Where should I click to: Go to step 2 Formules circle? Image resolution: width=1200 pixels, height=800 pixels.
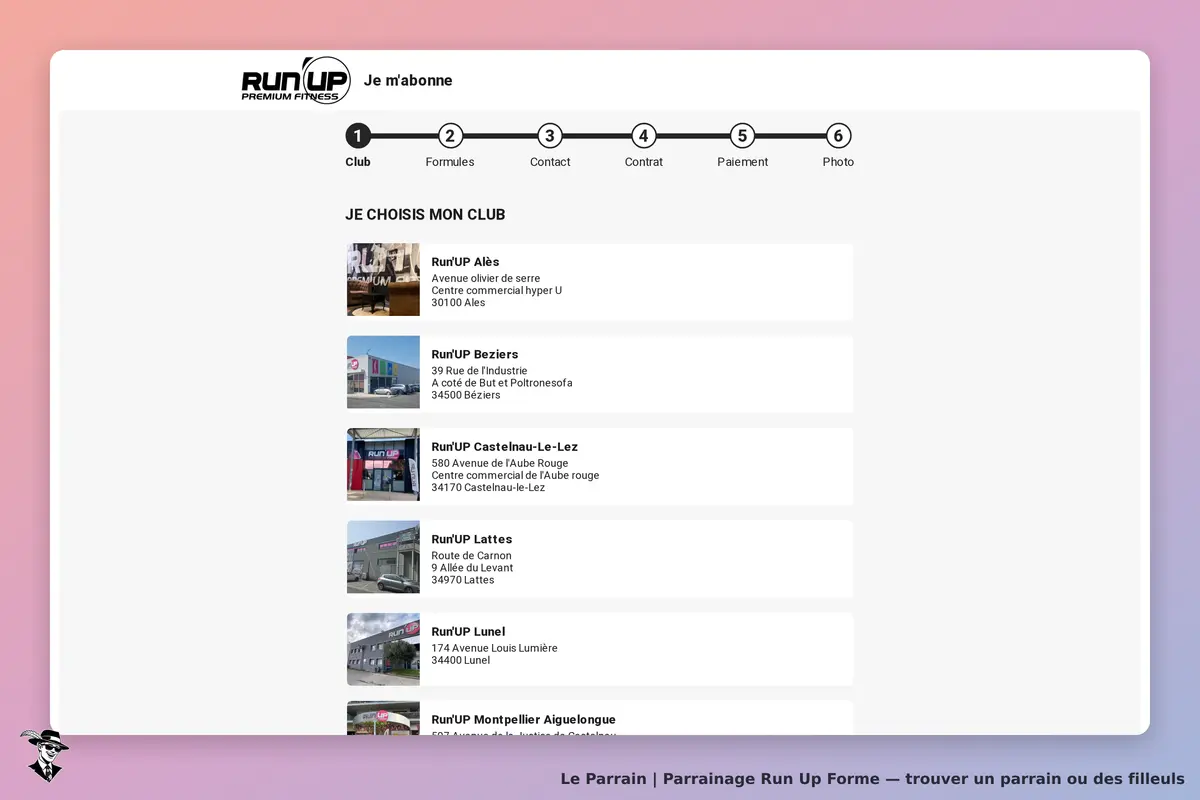(x=450, y=136)
